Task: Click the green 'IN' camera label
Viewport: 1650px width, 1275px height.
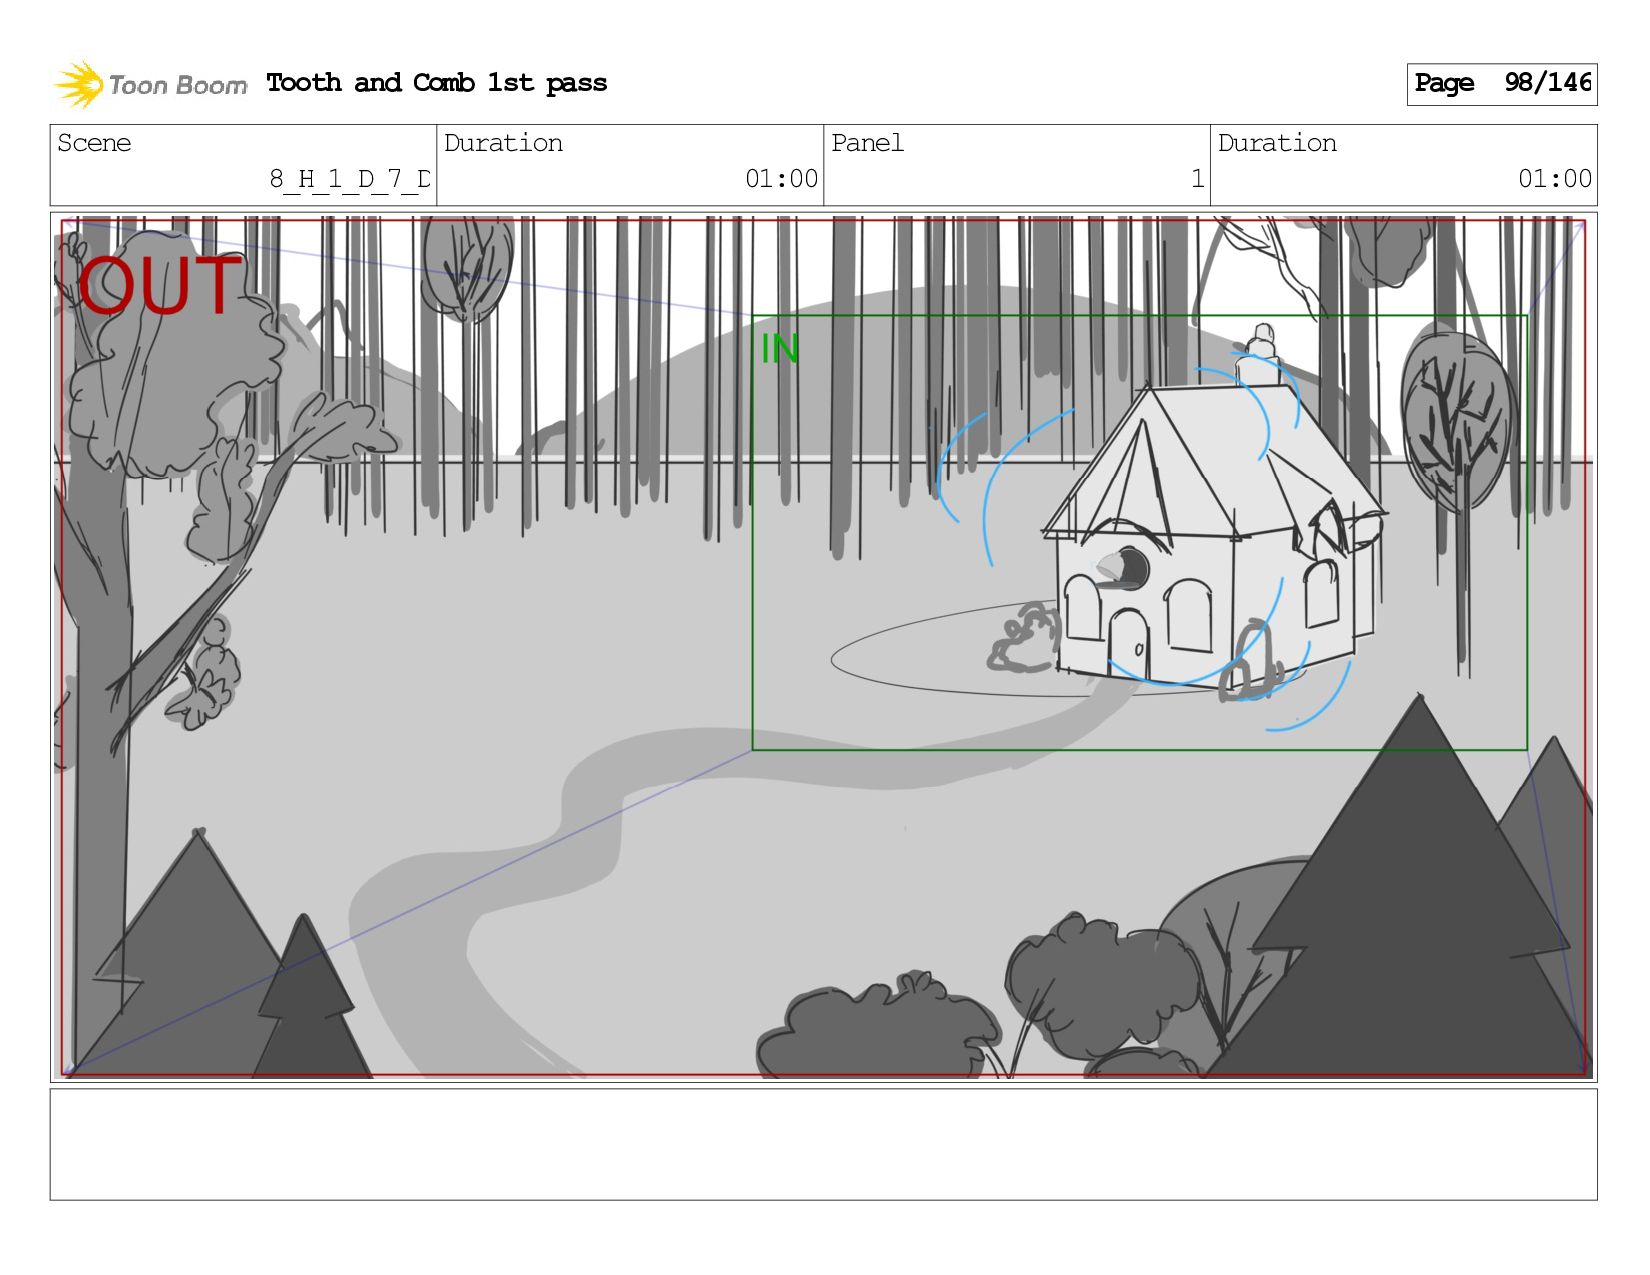Action: tap(780, 349)
